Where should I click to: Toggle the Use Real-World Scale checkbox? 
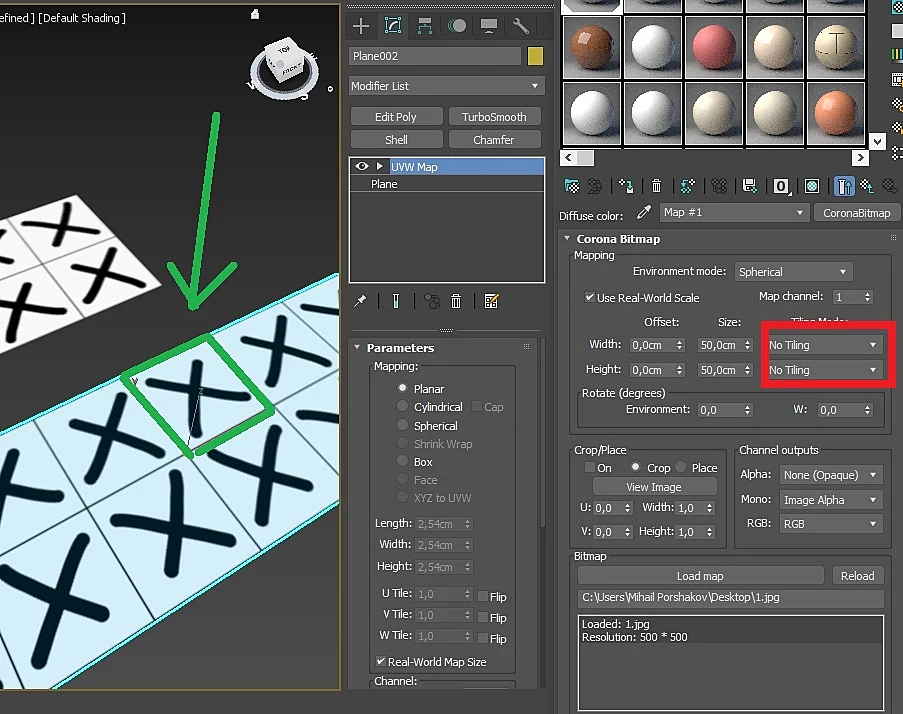590,297
